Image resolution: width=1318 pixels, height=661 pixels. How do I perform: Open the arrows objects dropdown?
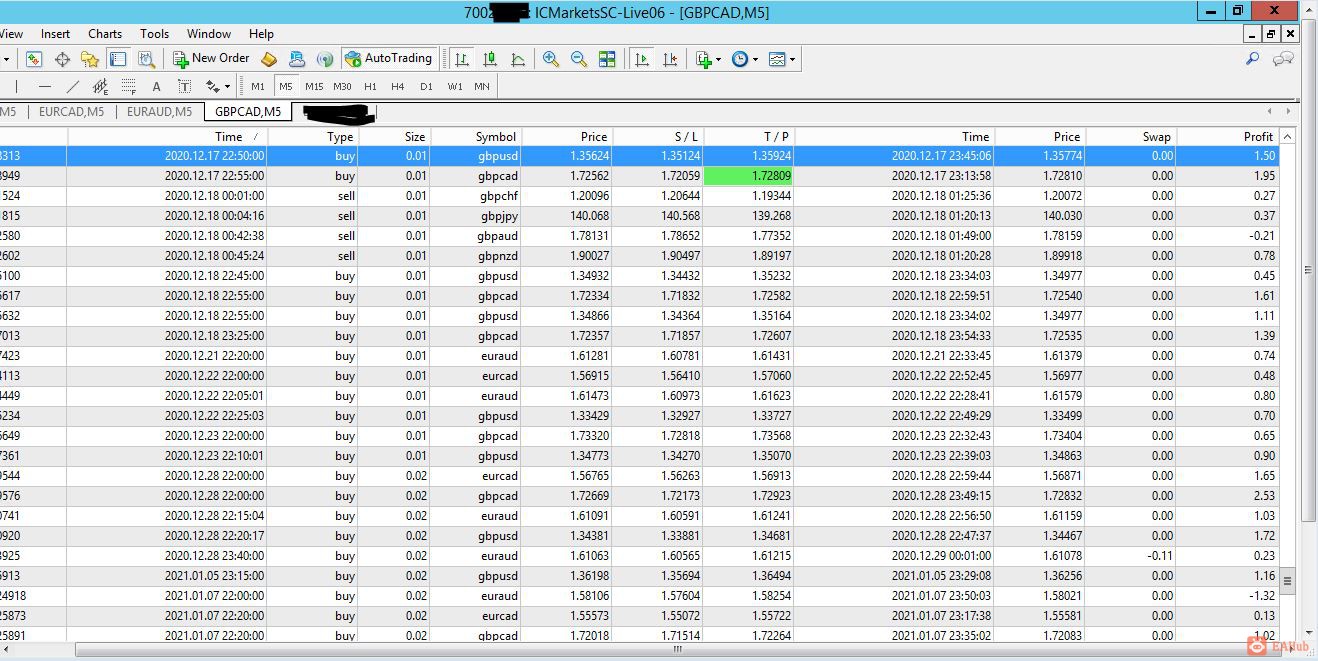217,86
